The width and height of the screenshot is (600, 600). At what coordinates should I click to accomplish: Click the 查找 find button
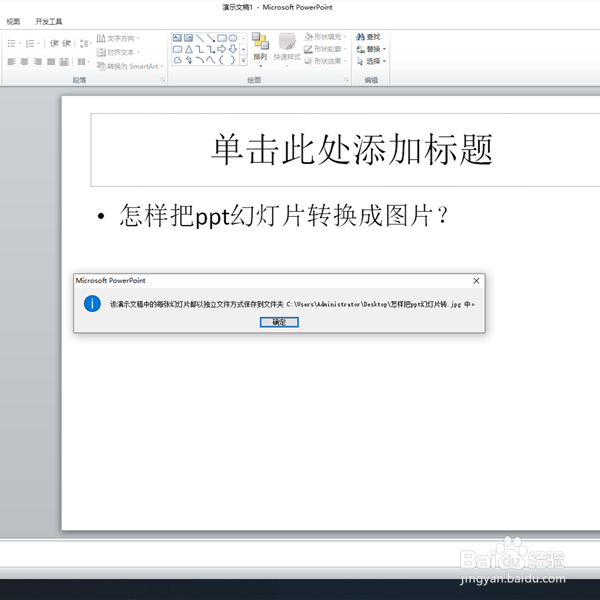368,37
